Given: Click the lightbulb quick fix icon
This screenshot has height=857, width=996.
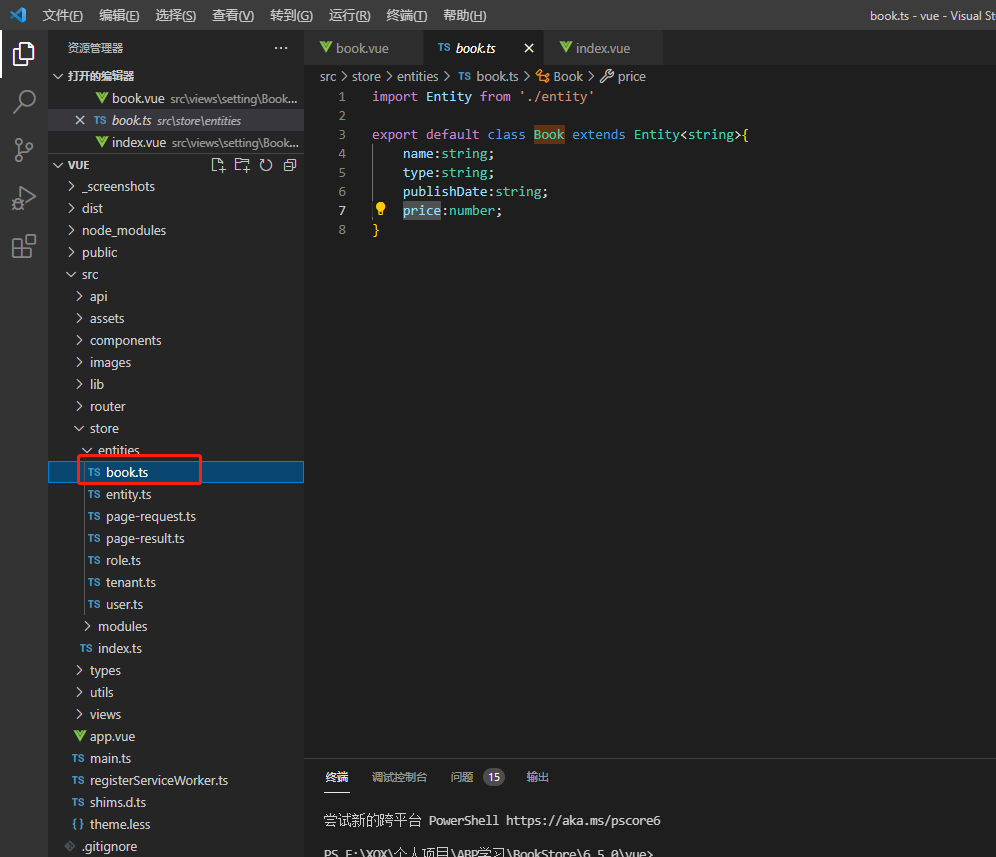Looking at the screenshot, I should [x=380, y=210].
